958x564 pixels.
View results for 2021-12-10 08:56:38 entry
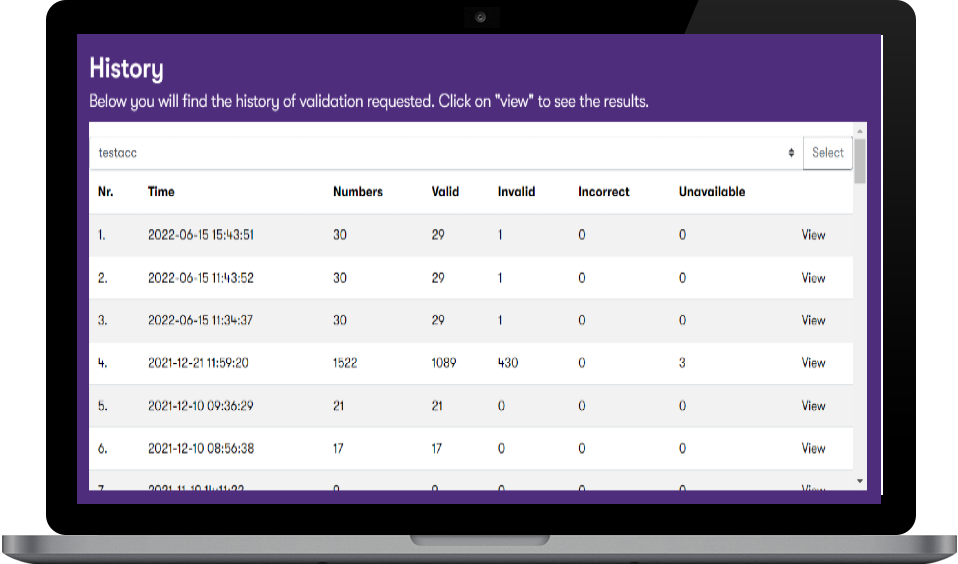tap(813, 449)
